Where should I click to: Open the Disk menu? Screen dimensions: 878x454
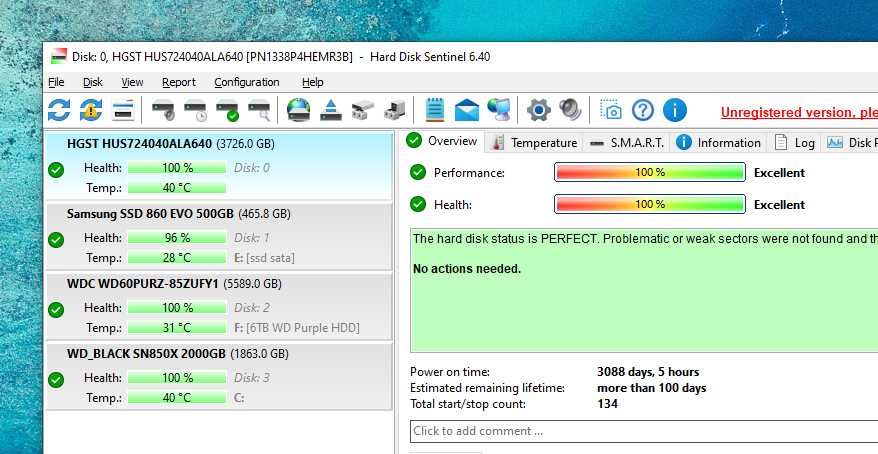(x=92, y=82)
